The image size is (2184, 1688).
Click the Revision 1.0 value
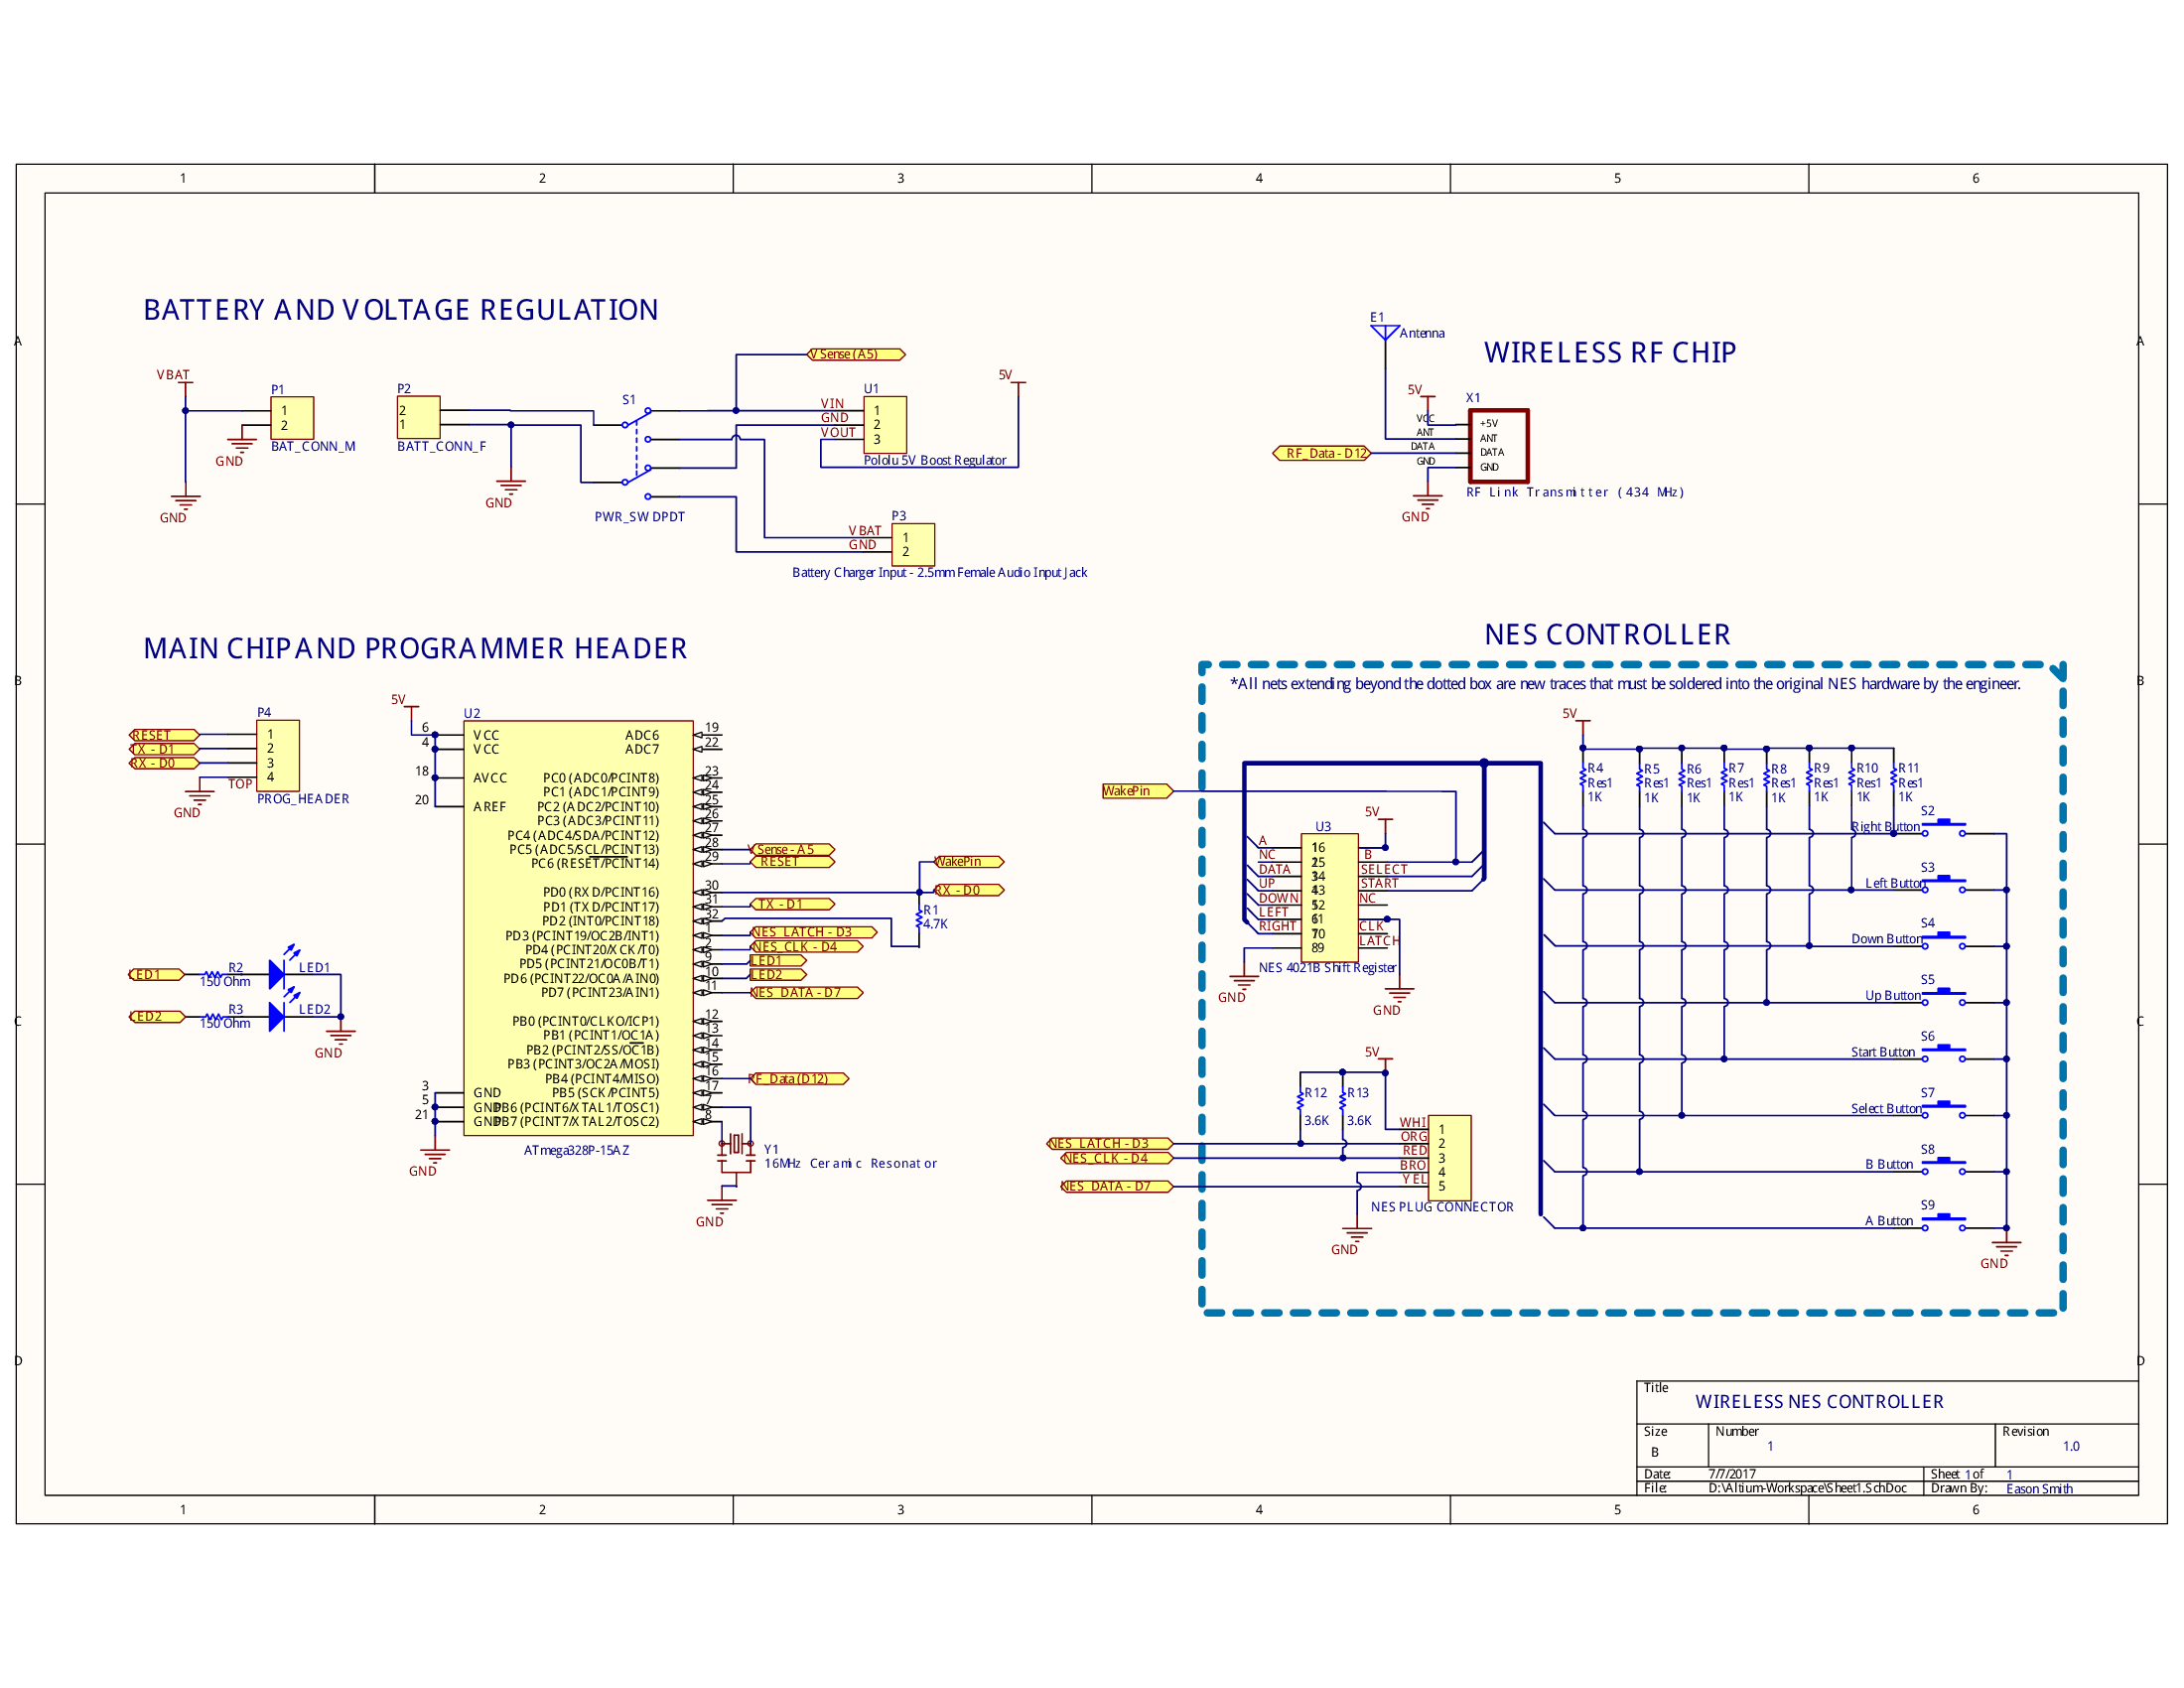(x=2071, y=1446)
